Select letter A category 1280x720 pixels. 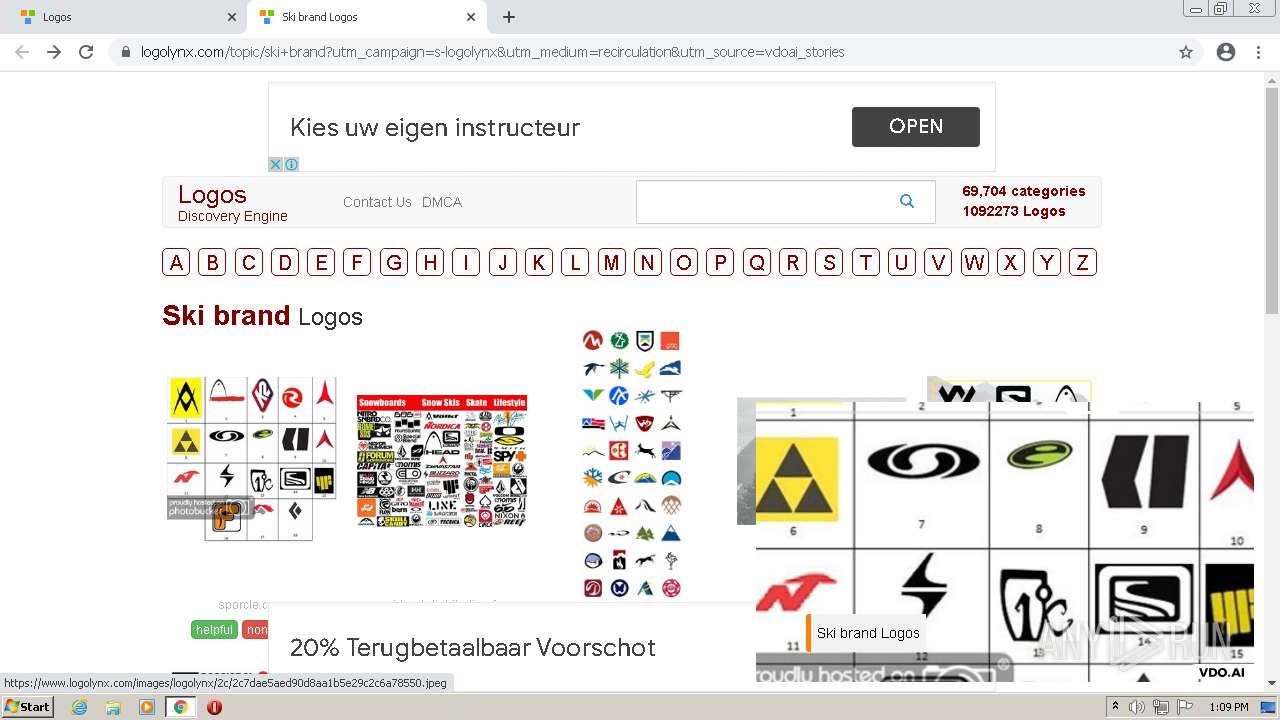176,262
